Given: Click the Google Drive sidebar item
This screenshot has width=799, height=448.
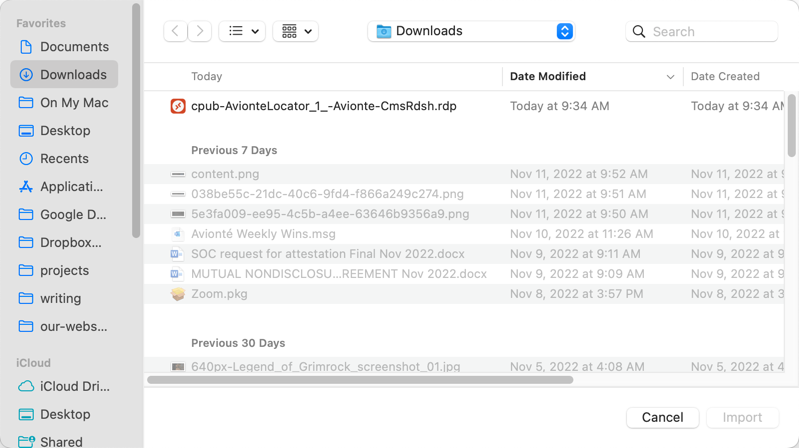Looking at the screenshot, I should point(72,215).
